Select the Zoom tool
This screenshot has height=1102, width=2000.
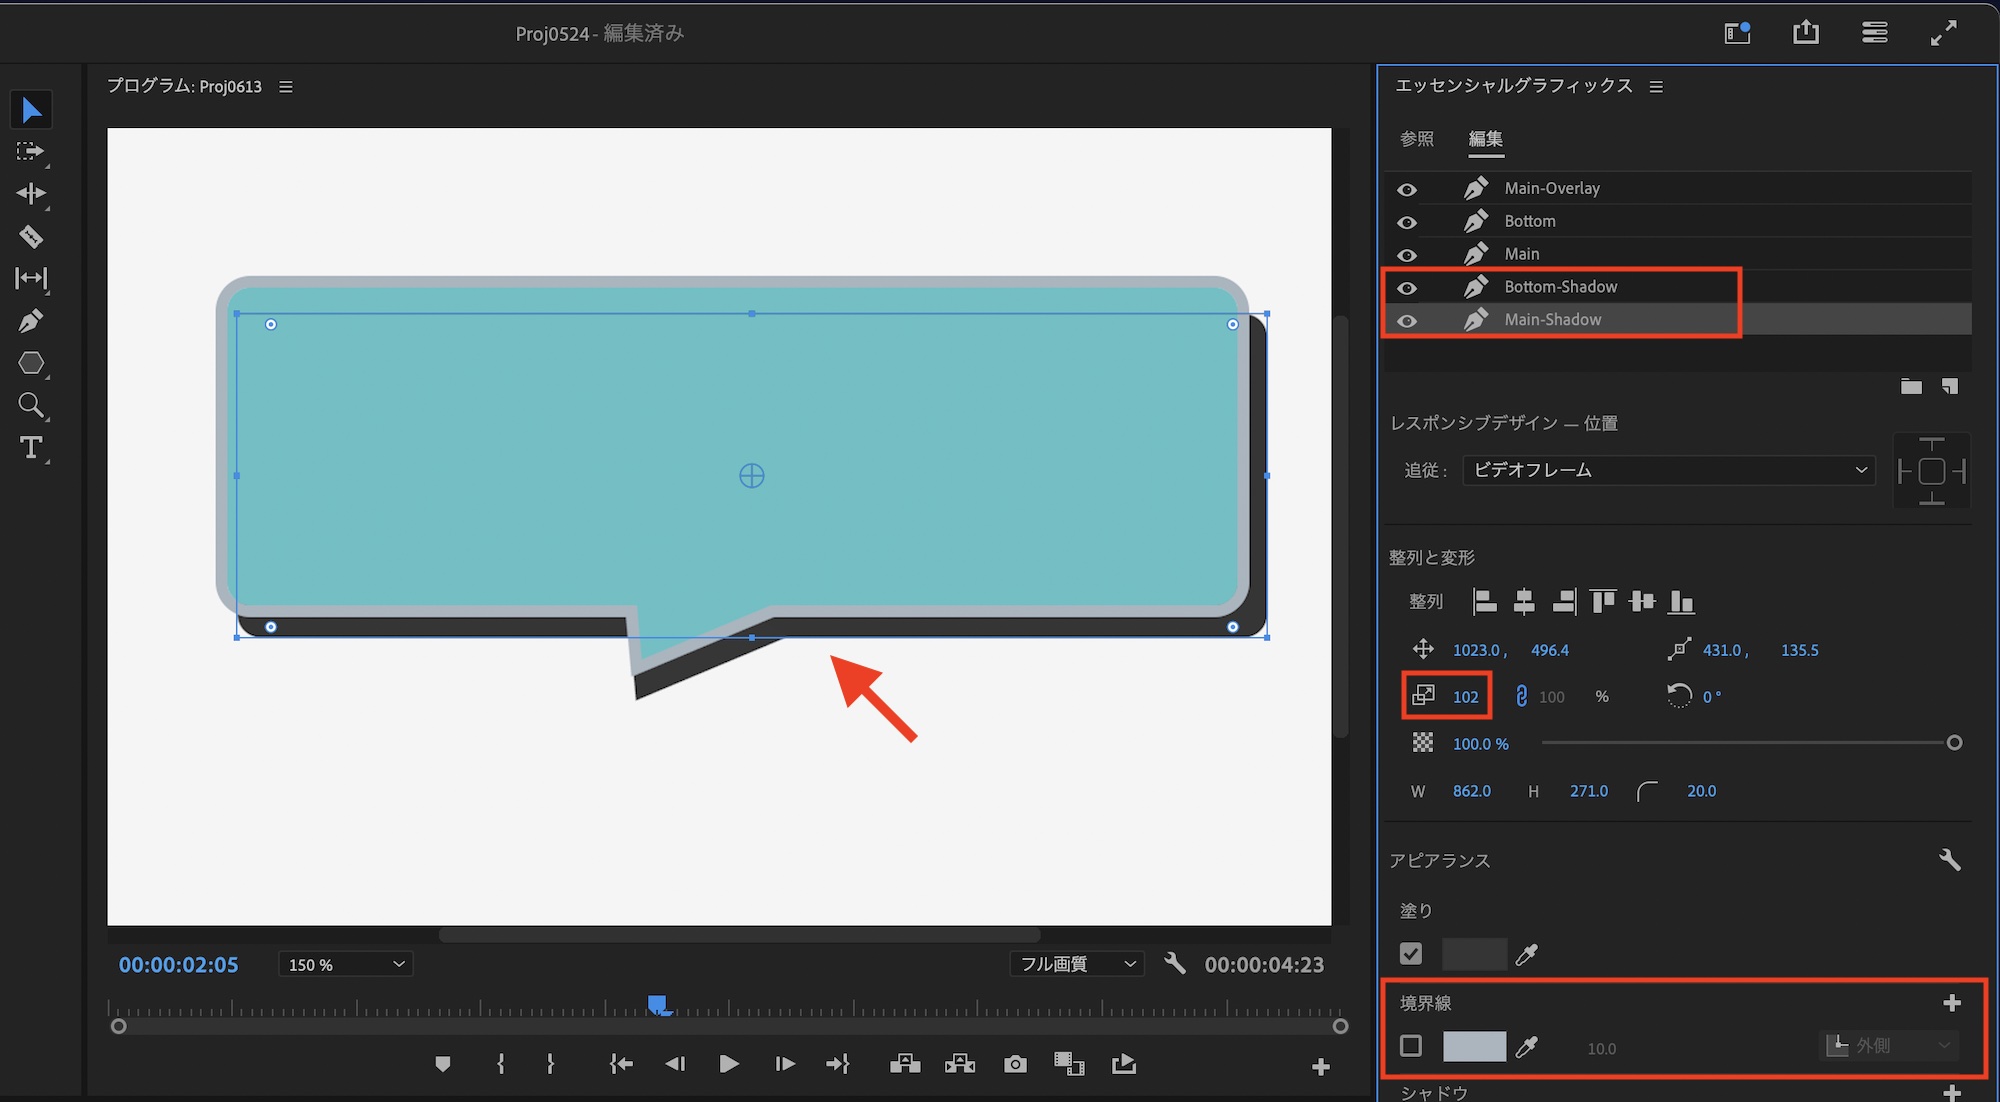pos(31,405)
